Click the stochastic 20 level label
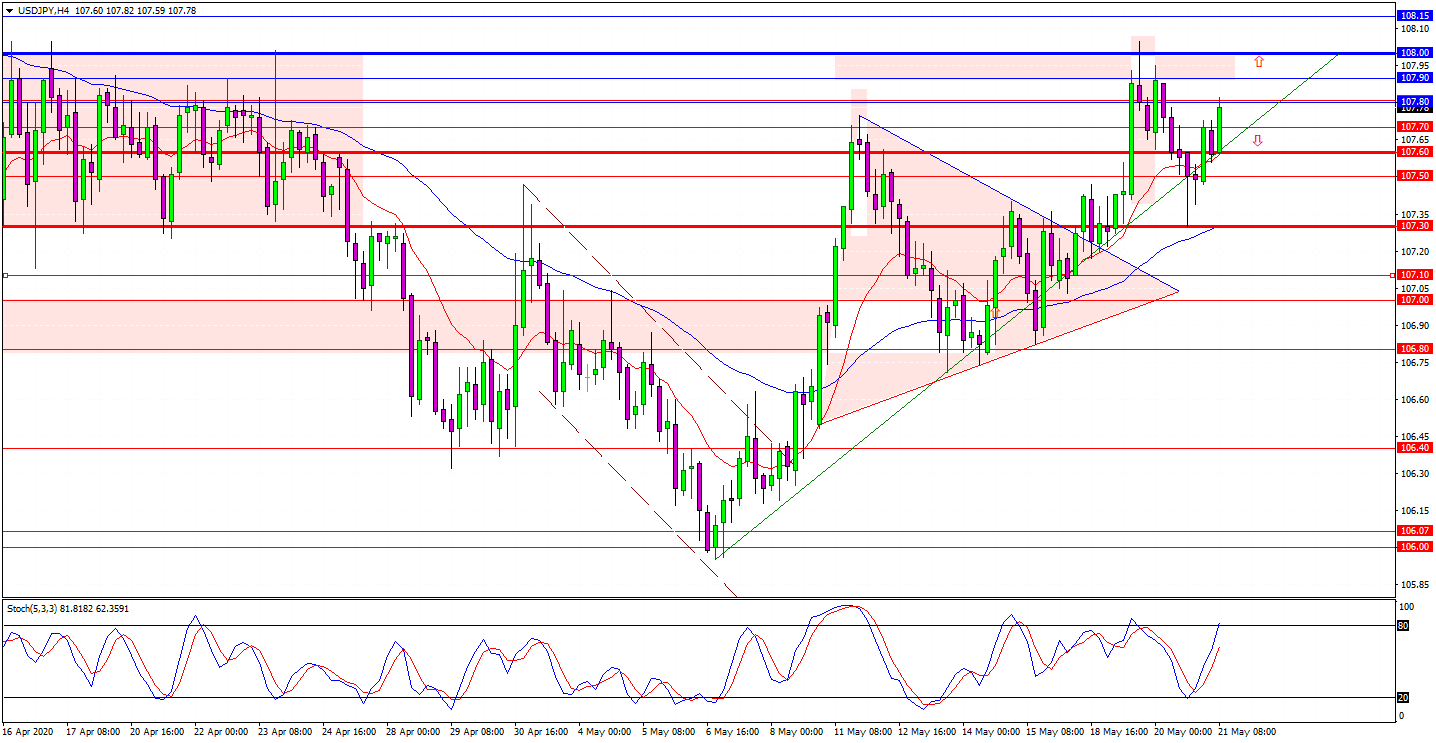 point(1402,698)
